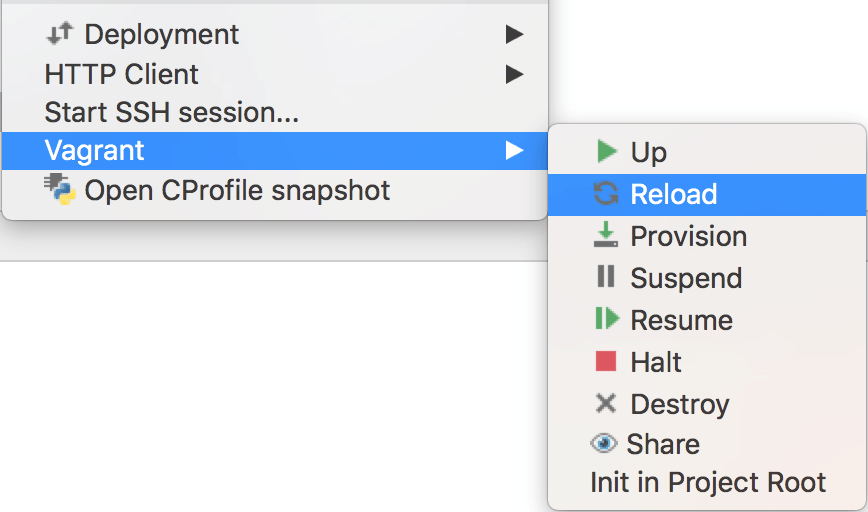This screenshot has height=512, width=868.
Task: Expand the HTTP Client submenu arrow
Action: click(x=514, y=74)
